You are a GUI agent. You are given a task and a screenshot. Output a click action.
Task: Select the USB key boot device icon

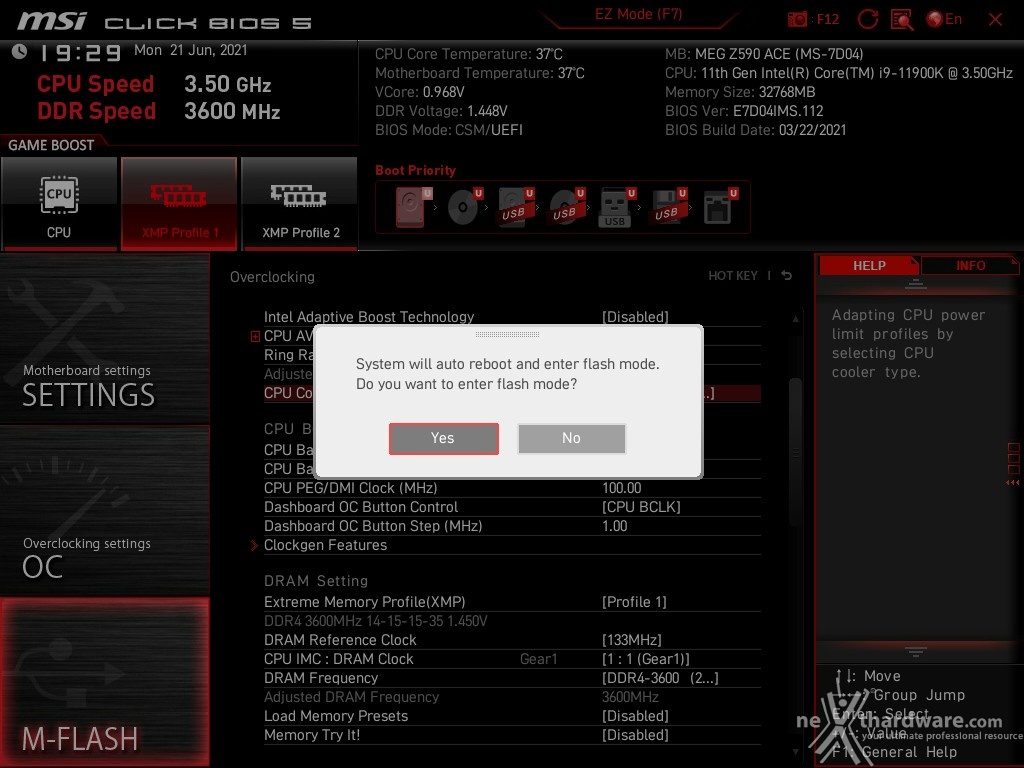pos(616,207)
